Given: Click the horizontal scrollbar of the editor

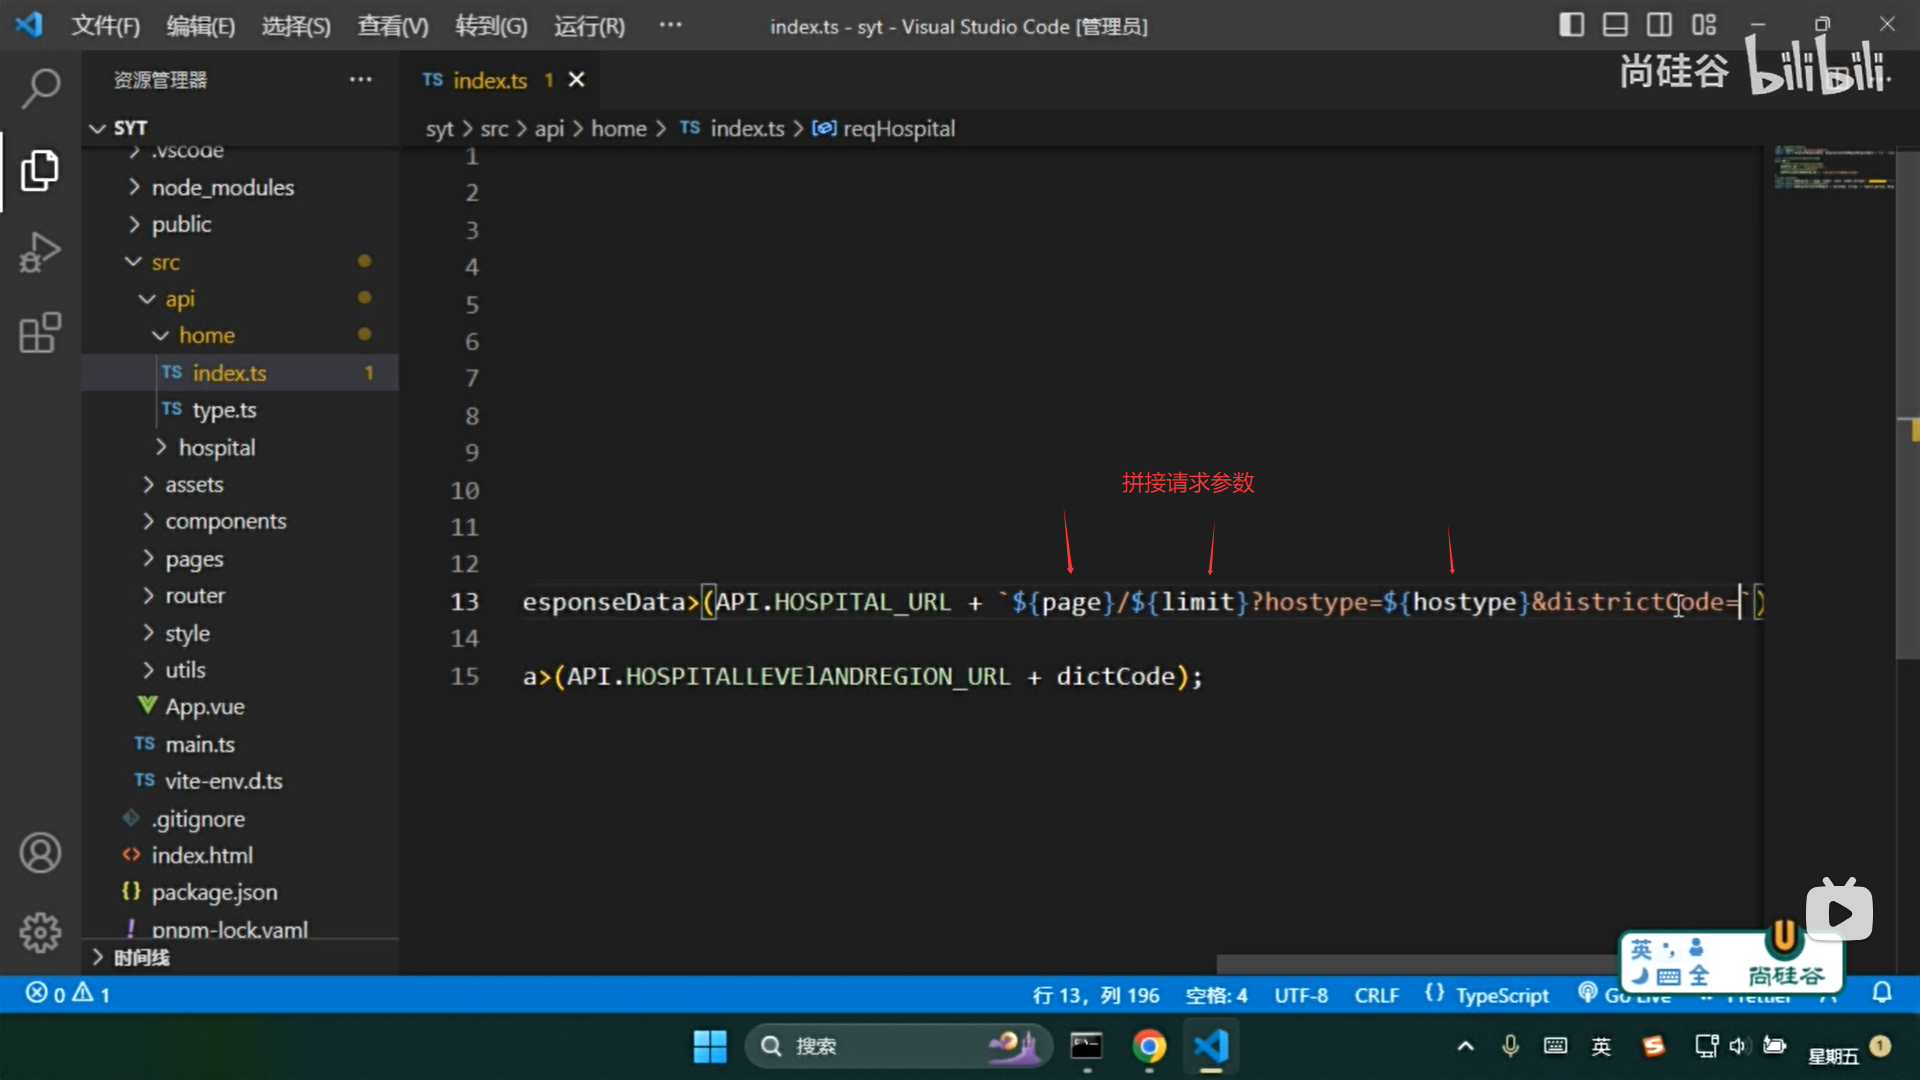Looking at the screenshot, I should point(1400,964).
